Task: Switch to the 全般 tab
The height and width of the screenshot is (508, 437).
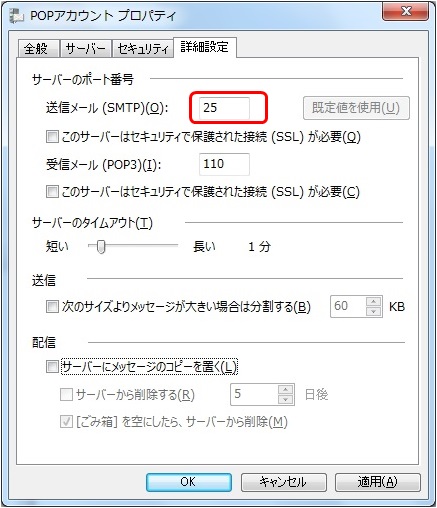Action: click(x=38, y=49)
